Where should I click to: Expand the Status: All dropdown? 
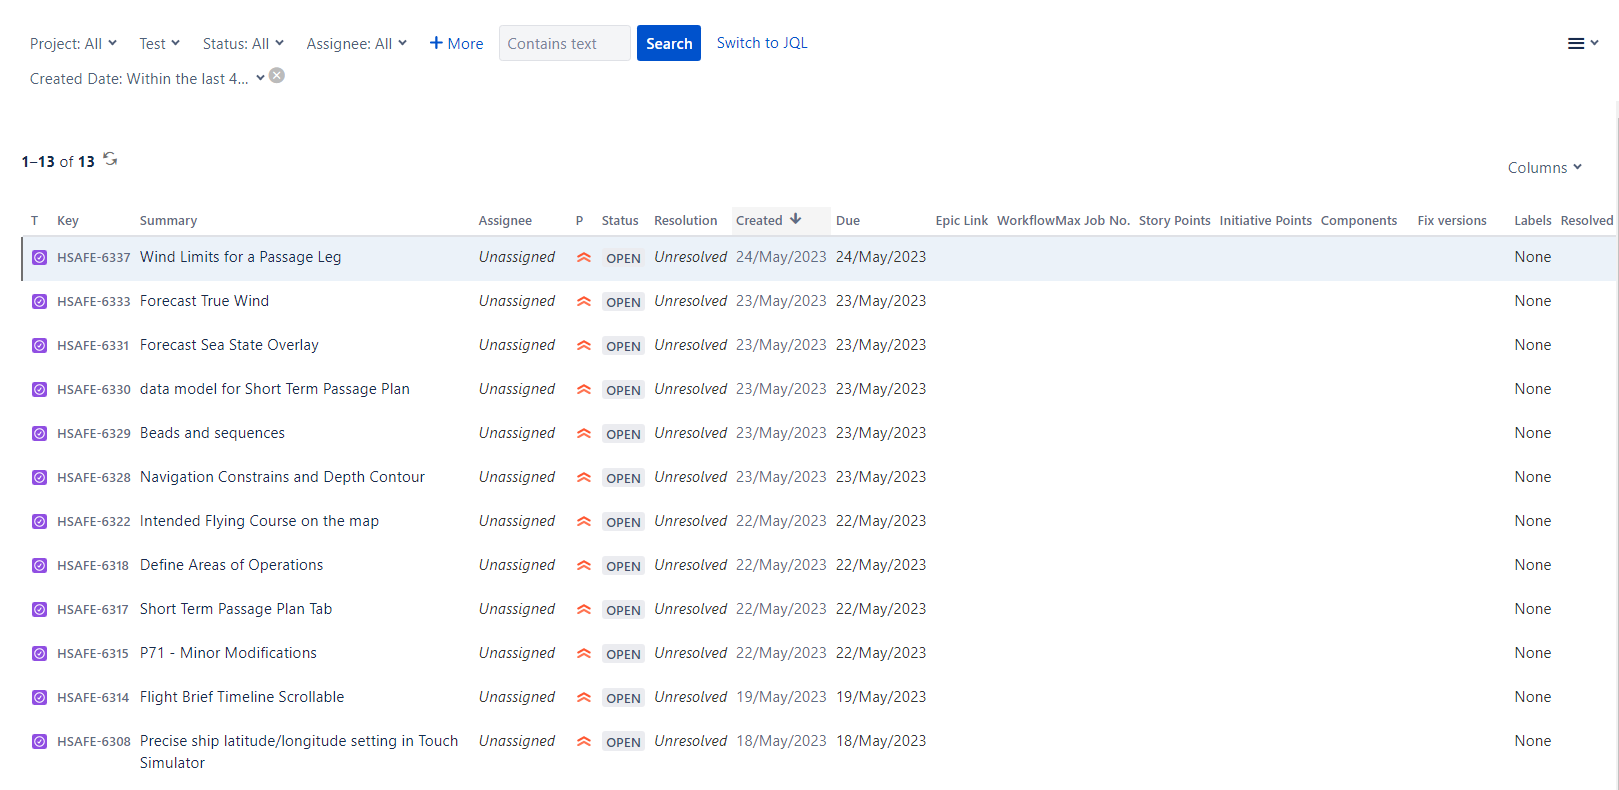pos(243,43)
